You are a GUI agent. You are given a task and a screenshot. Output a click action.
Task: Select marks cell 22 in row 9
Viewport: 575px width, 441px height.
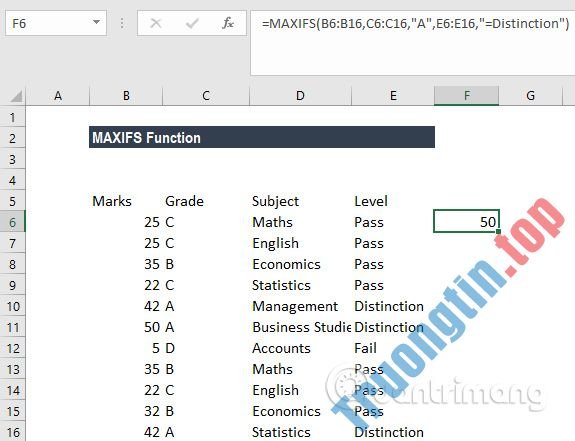(126, 285)
